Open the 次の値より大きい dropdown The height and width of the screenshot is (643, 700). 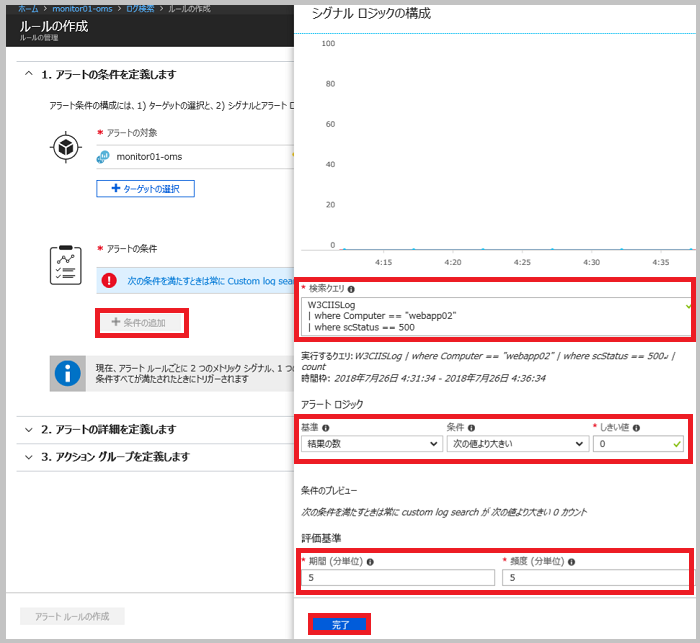click(518, 444)
